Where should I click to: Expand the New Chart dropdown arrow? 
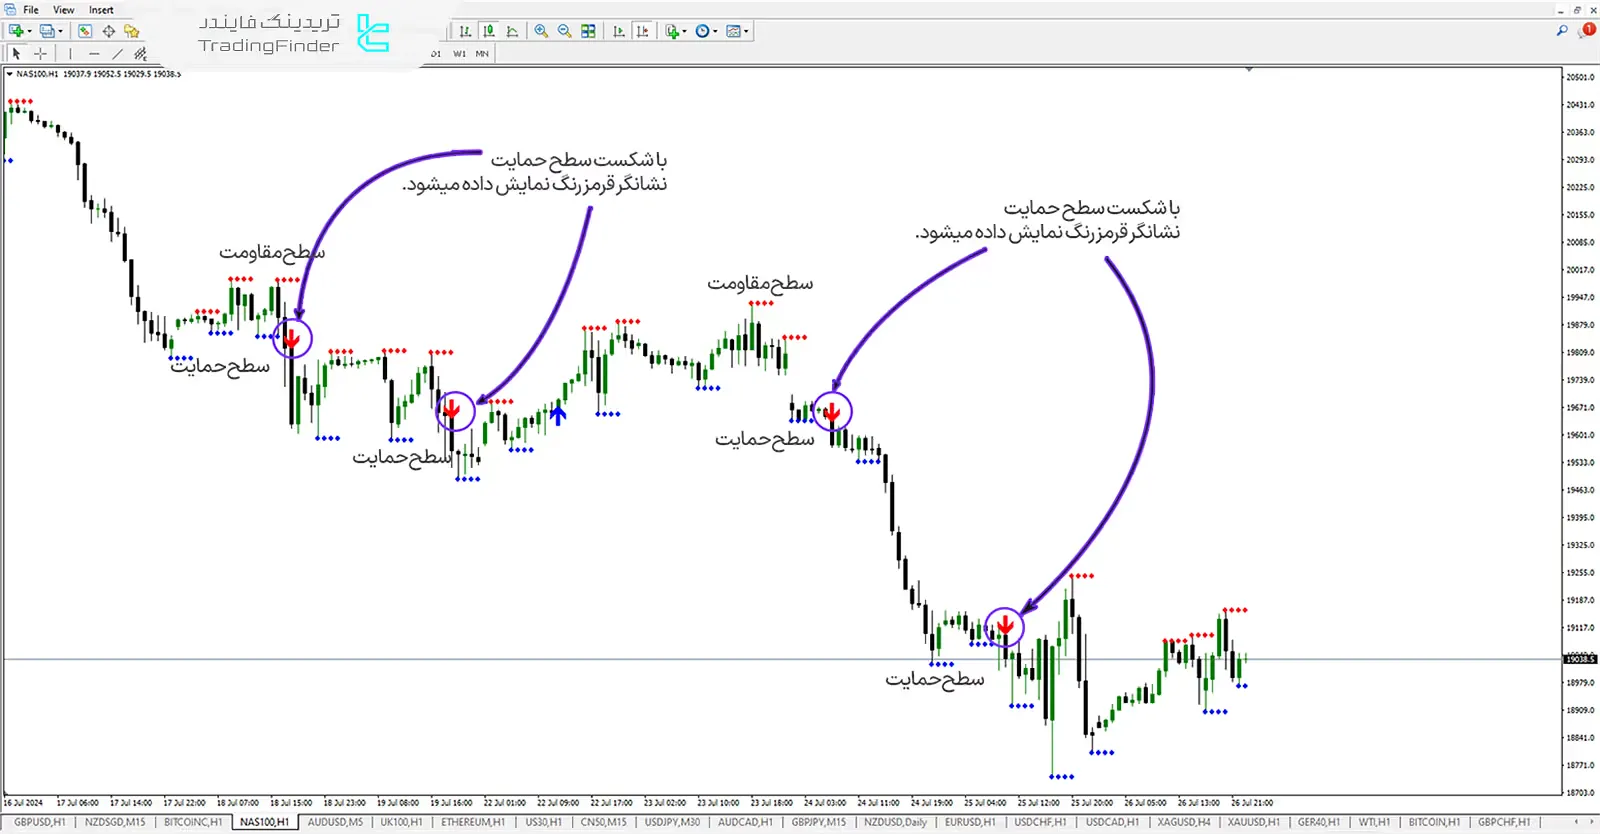click(x=29, y=31)
